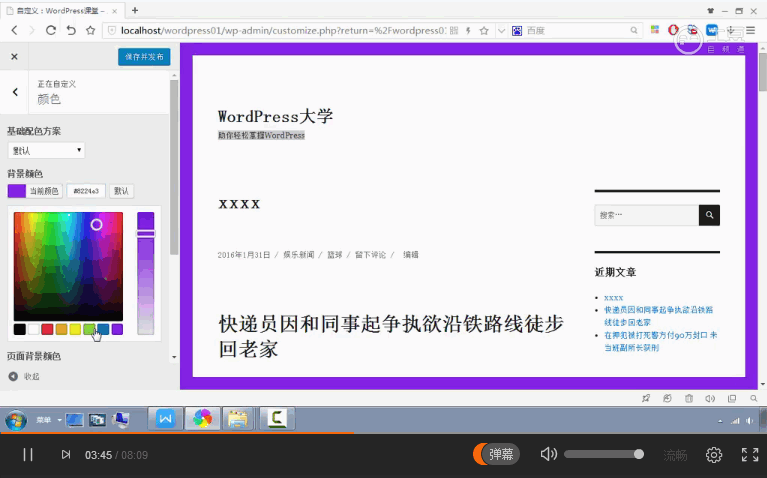Reload the page with refresh icon
Image resolution: width=767 pixels, height=478 pixels.
[50, 30]
